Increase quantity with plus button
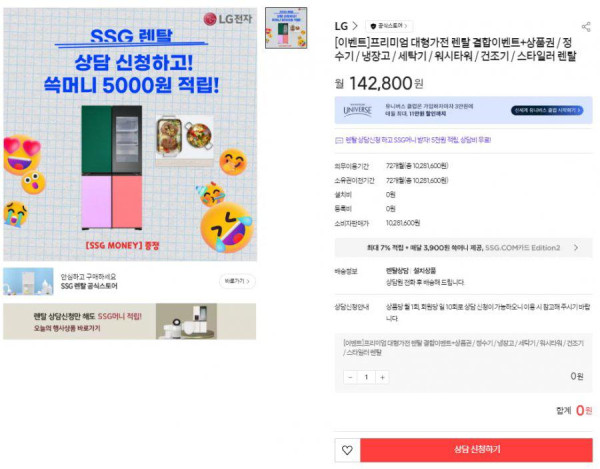This screenshot has height=469, width=600. pos(382,377)
